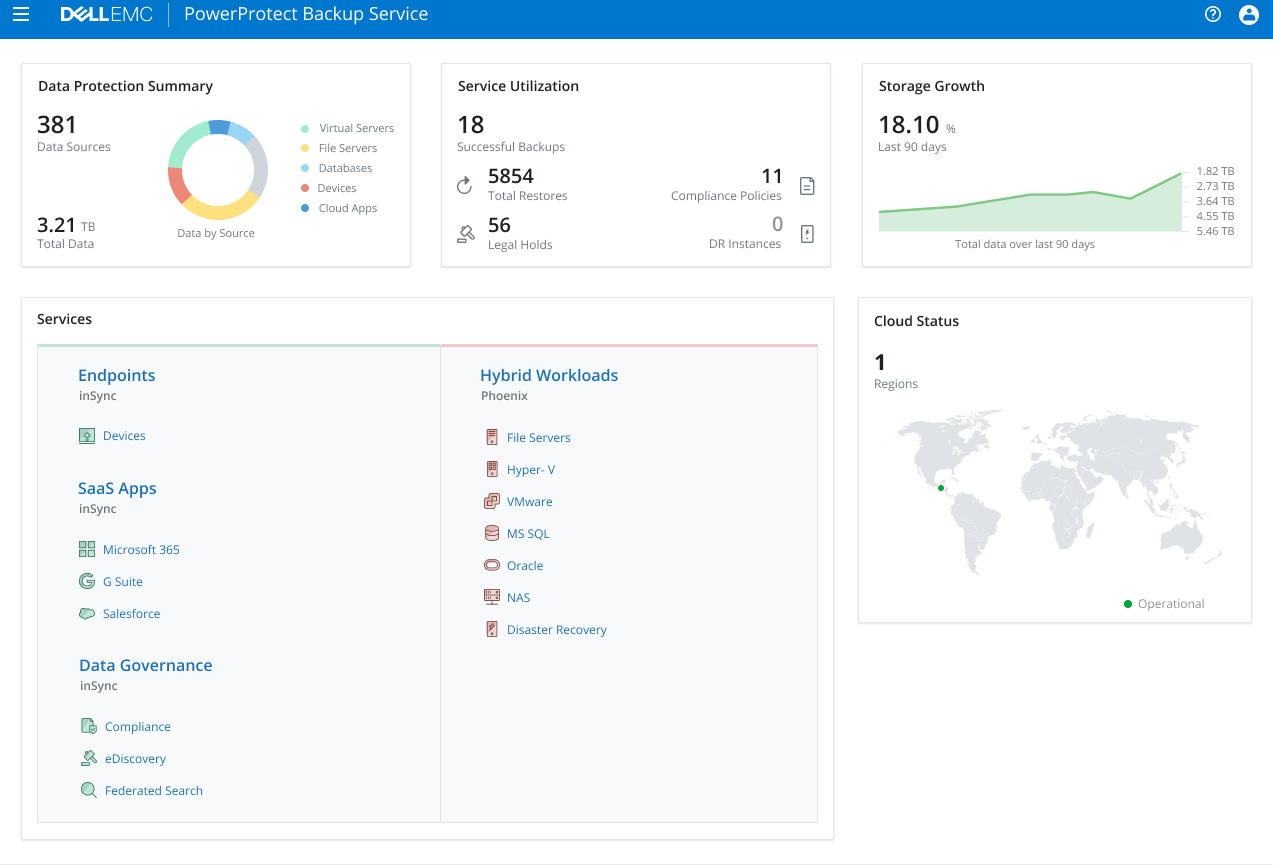This screenshot has width=1273, height=865.
Task: Click the Compliance Policies document icon
Action: (x=807, y=186)
